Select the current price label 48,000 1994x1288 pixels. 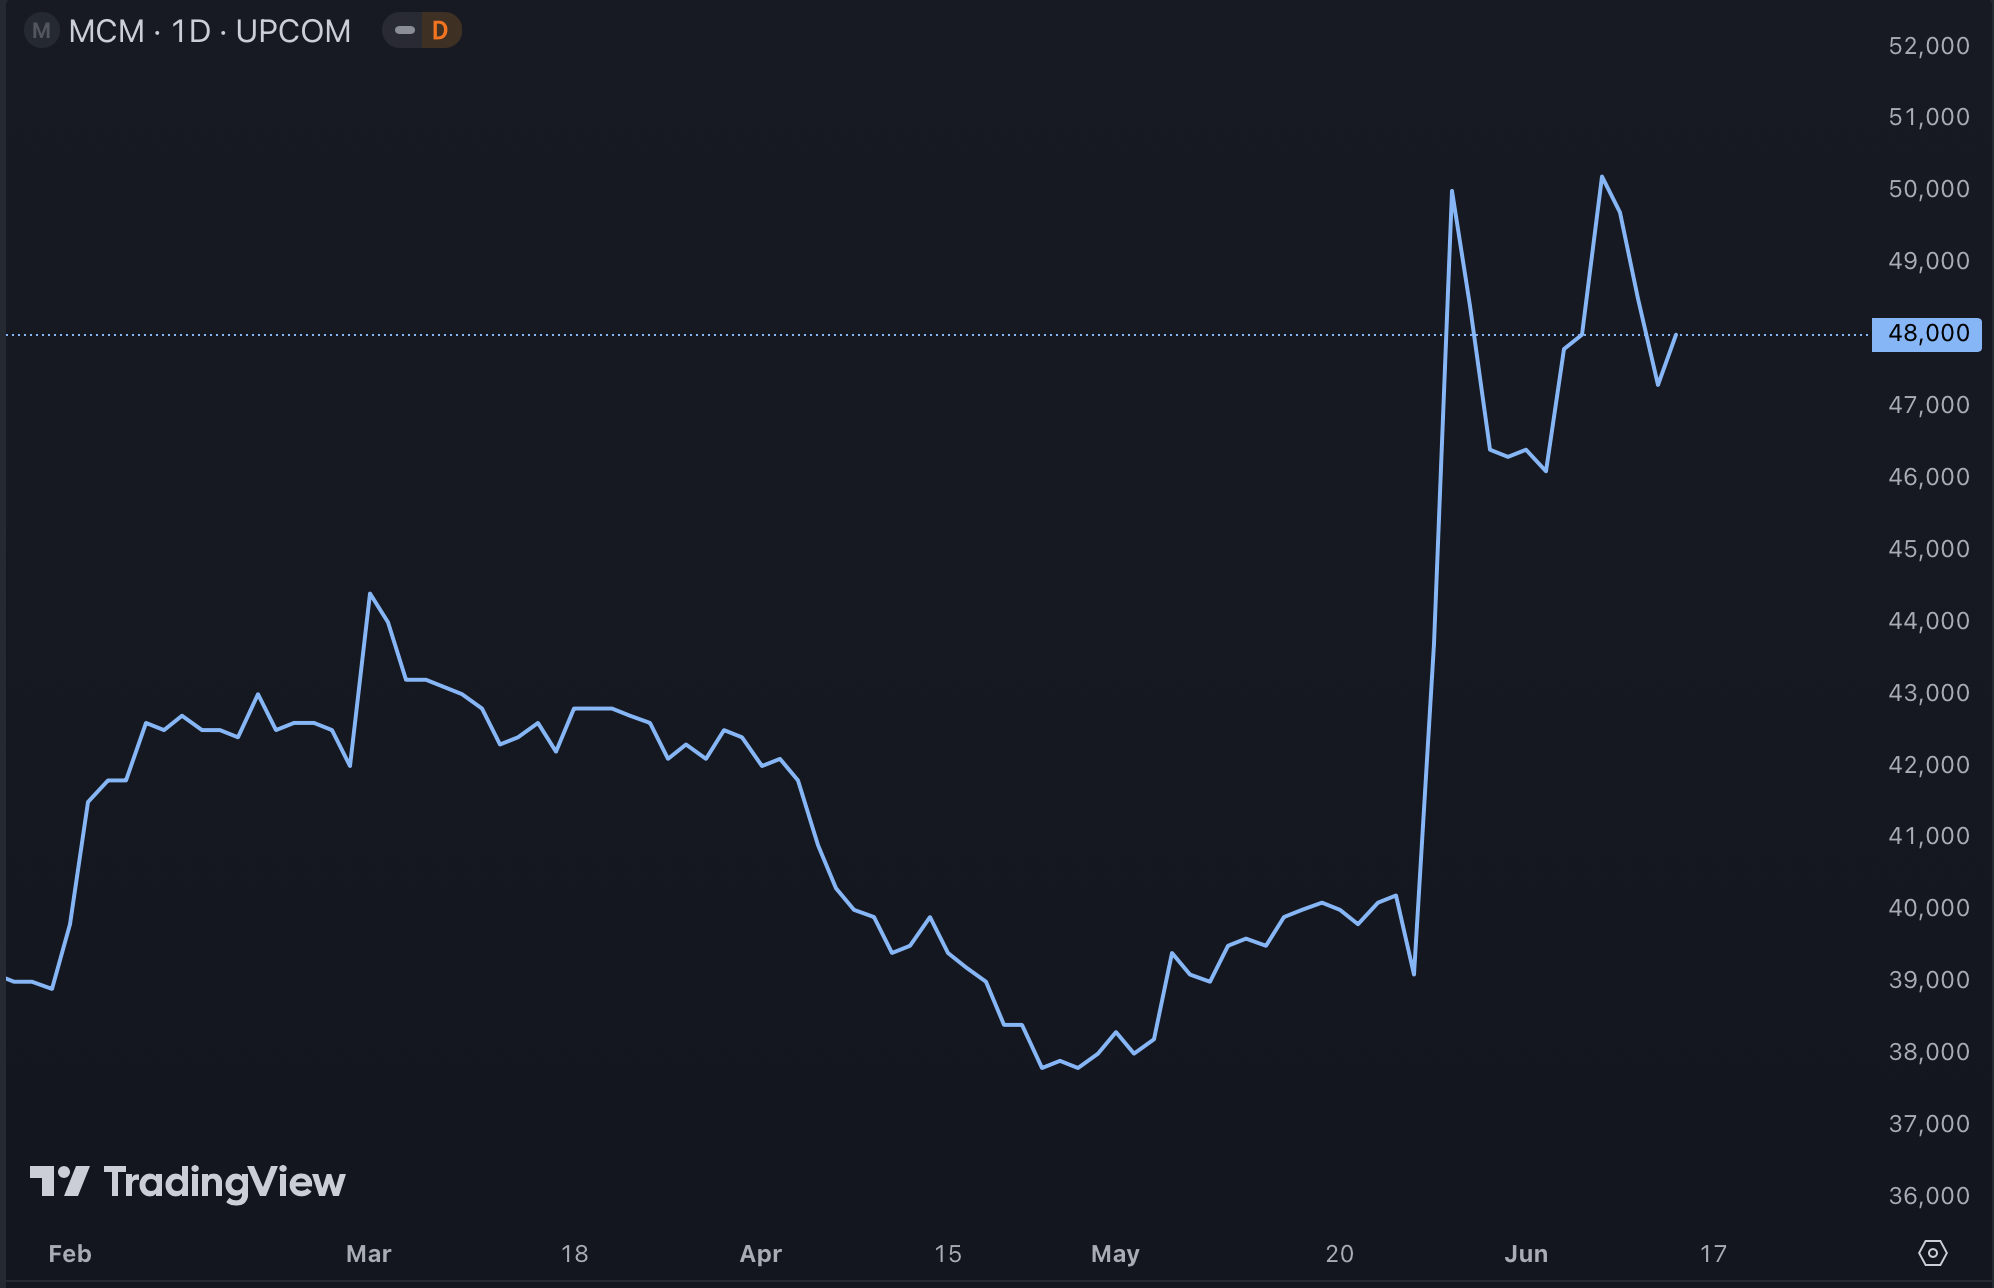tap(1927, 334)
